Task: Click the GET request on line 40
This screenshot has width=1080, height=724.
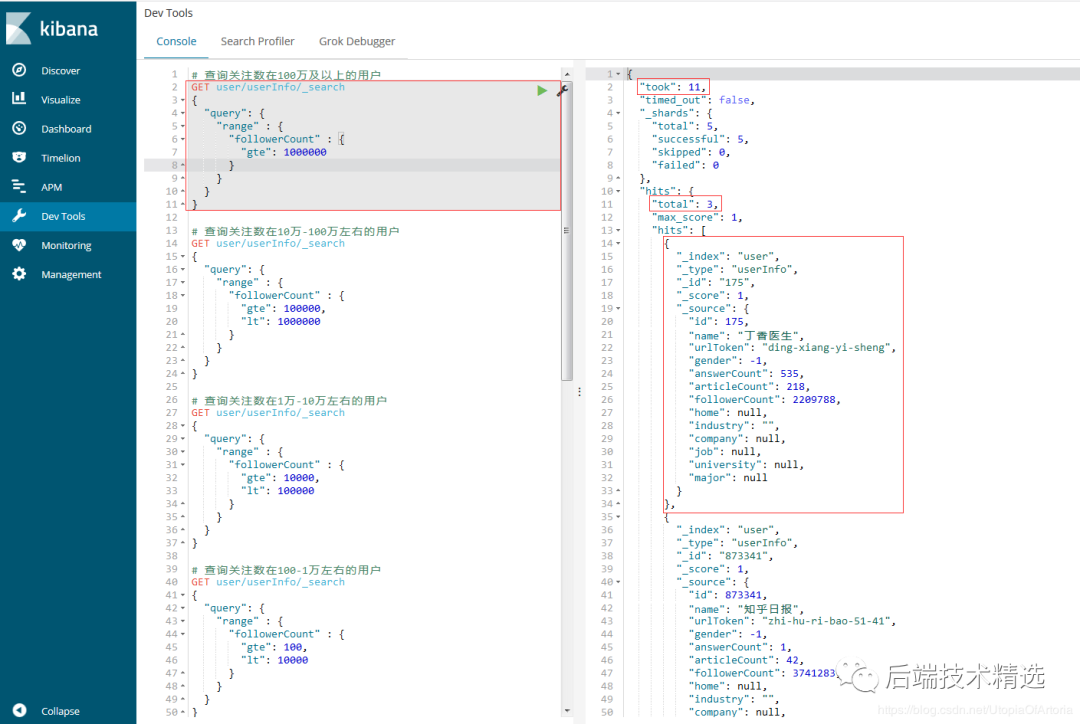Action: (x=268, y=582)
